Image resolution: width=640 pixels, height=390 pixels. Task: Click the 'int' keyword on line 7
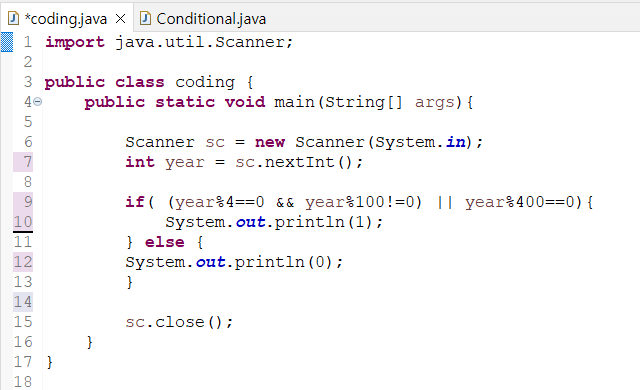click(x=140, y=162)
